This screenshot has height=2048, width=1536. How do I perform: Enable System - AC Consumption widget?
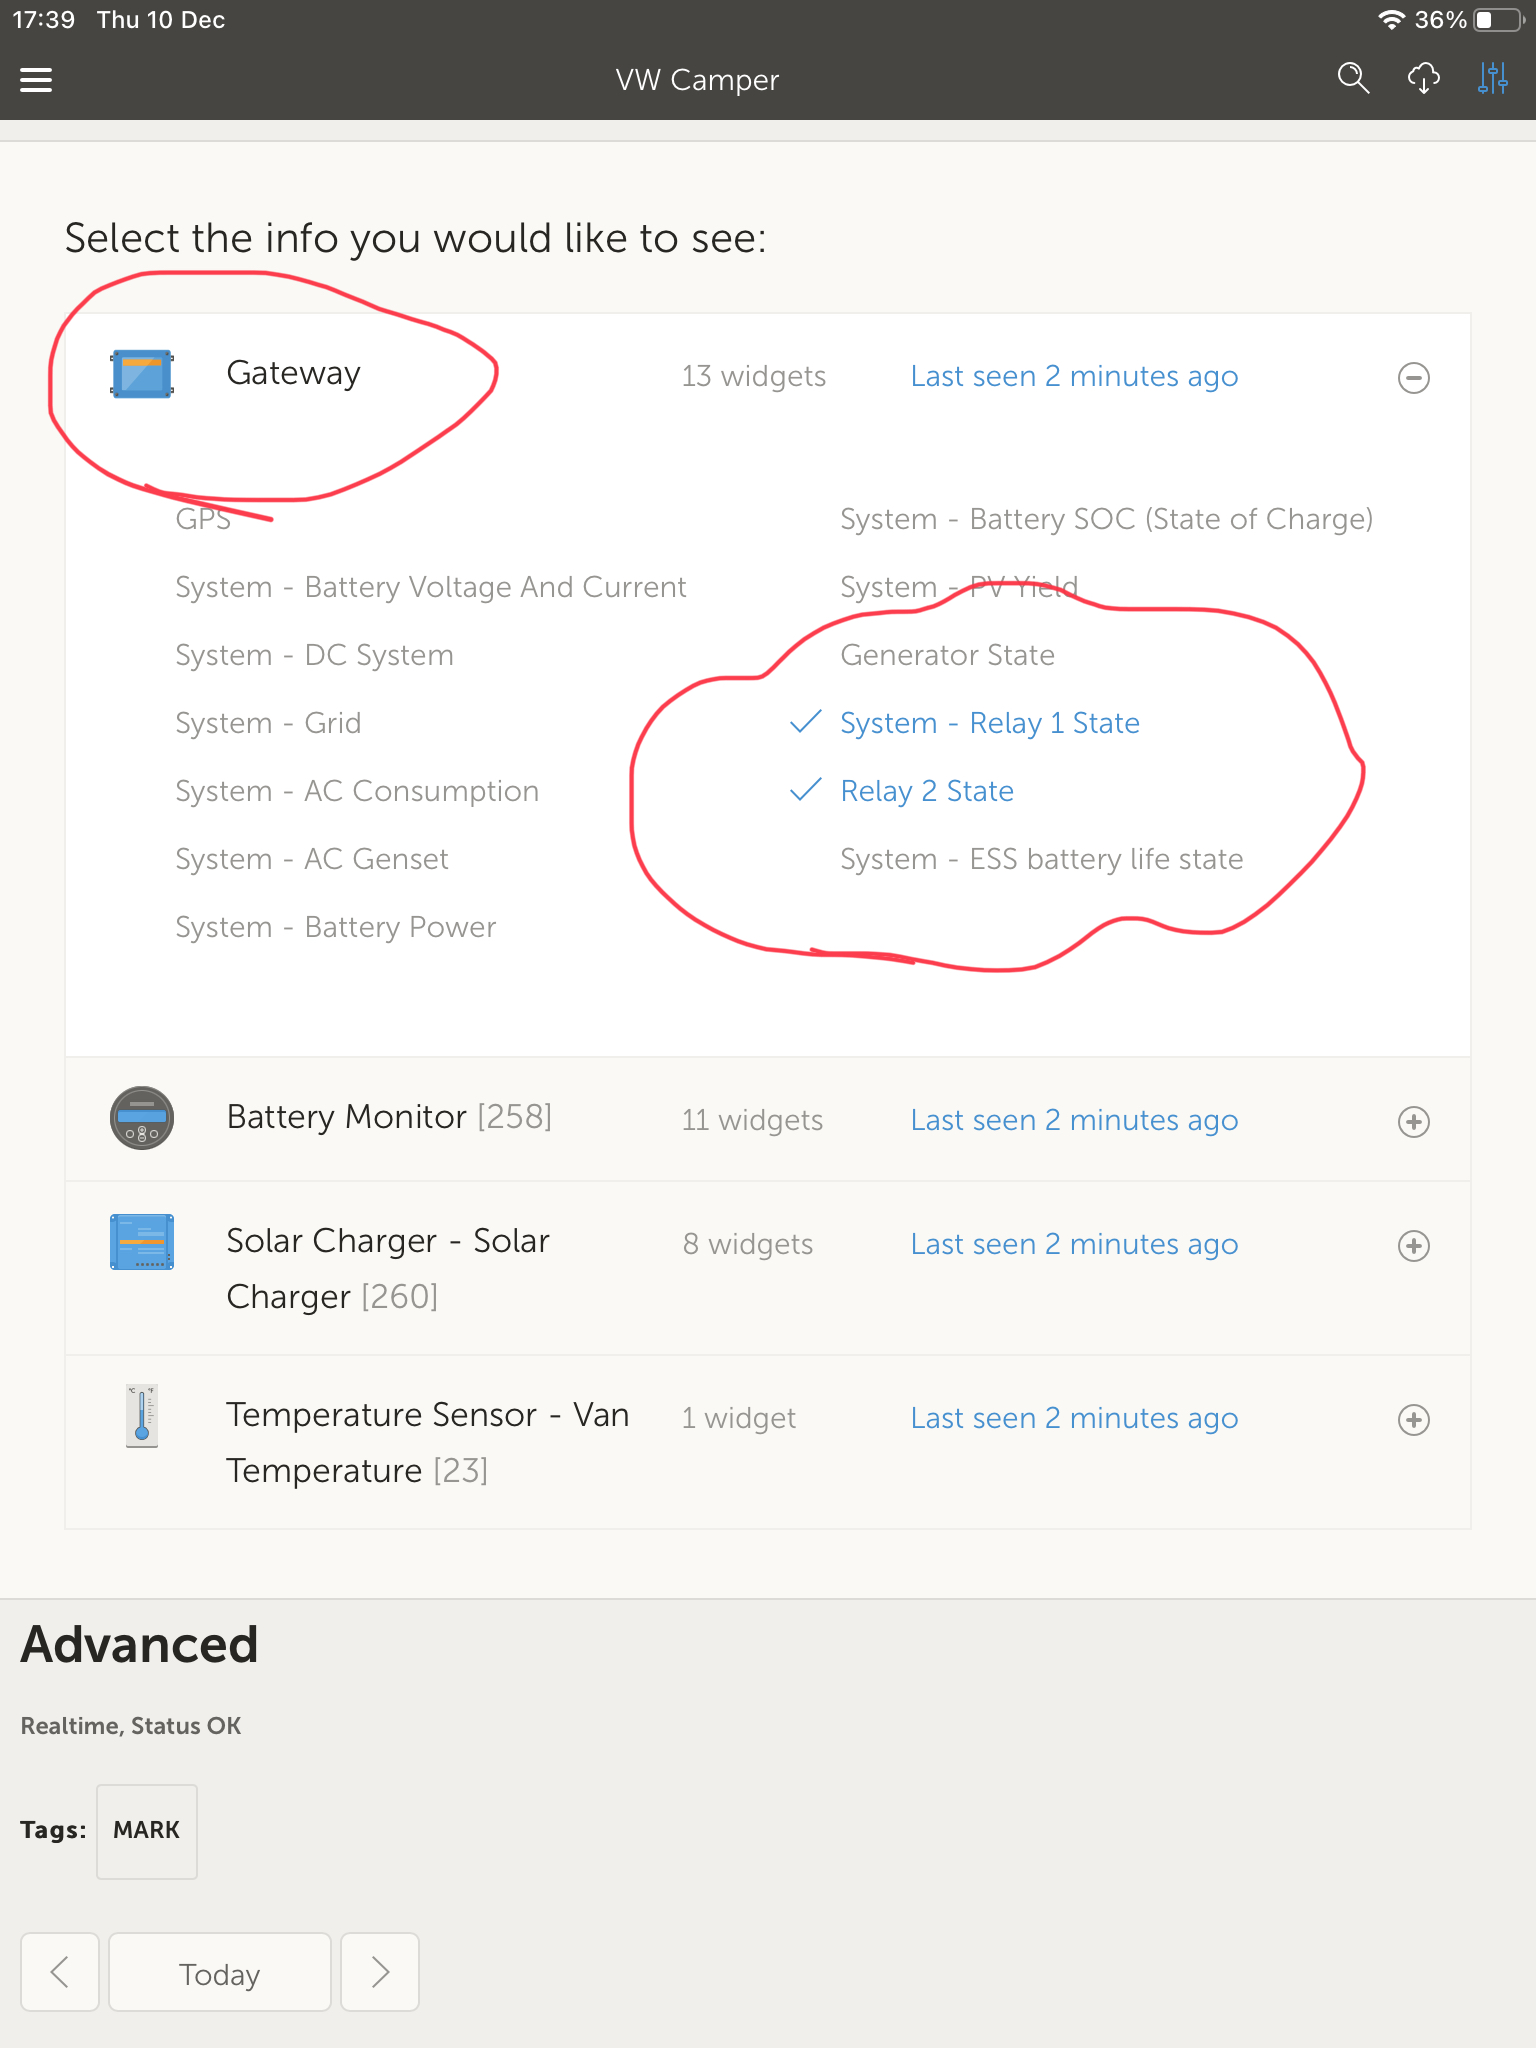357,791
